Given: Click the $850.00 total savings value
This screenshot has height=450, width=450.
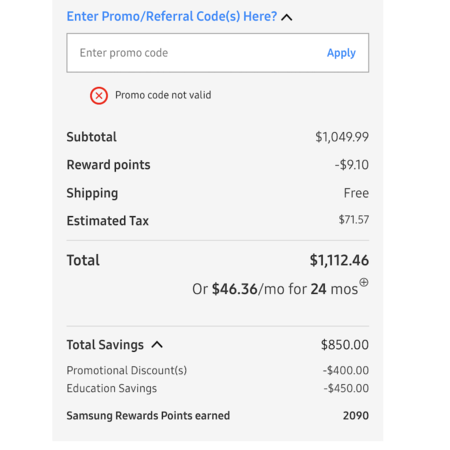Looking at the screenshot, I should [x=345, y=345].
